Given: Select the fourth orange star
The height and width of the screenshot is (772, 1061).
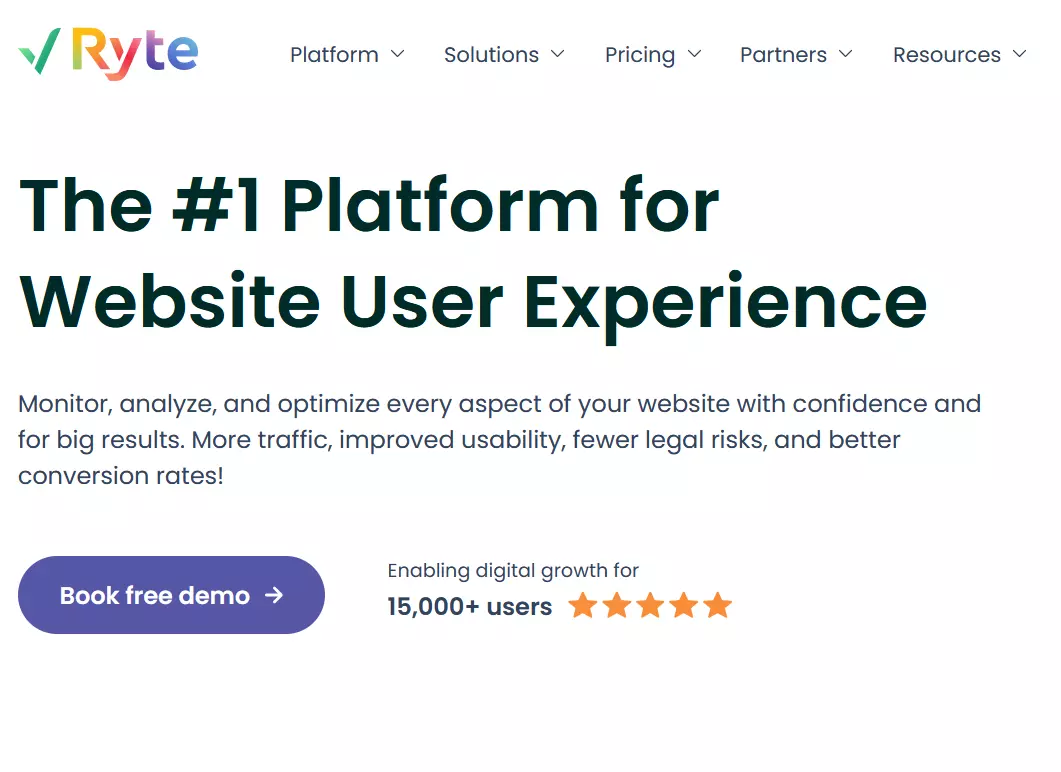Looking at the screenshot, I should tap(684, 605).
